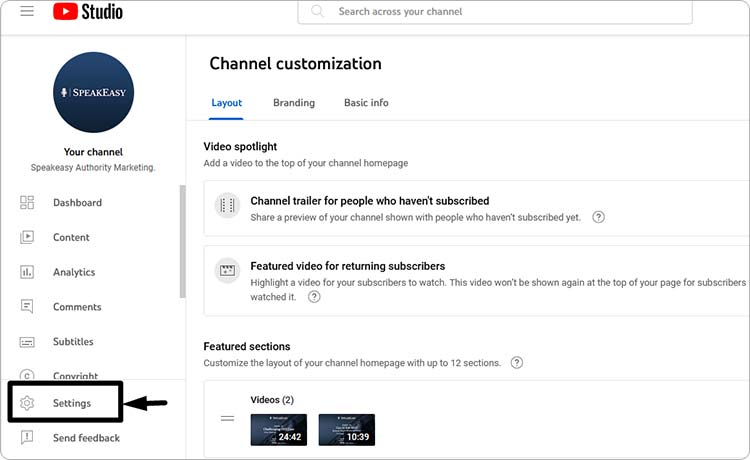Click the sidebar vertical scrollbar
Image resolution: width=750 pixels, height=460 pixels.
[x=182, y=241]
